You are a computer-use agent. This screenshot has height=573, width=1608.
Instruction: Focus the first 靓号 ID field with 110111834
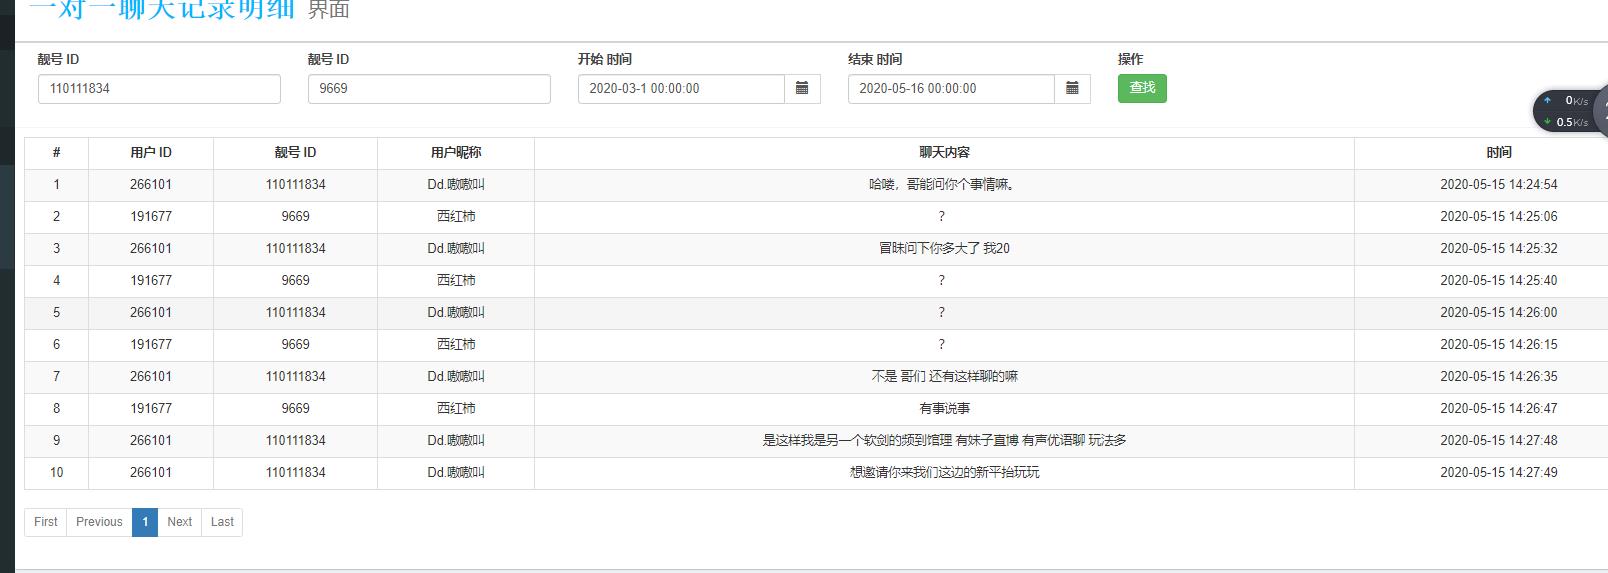click(159, 89)
